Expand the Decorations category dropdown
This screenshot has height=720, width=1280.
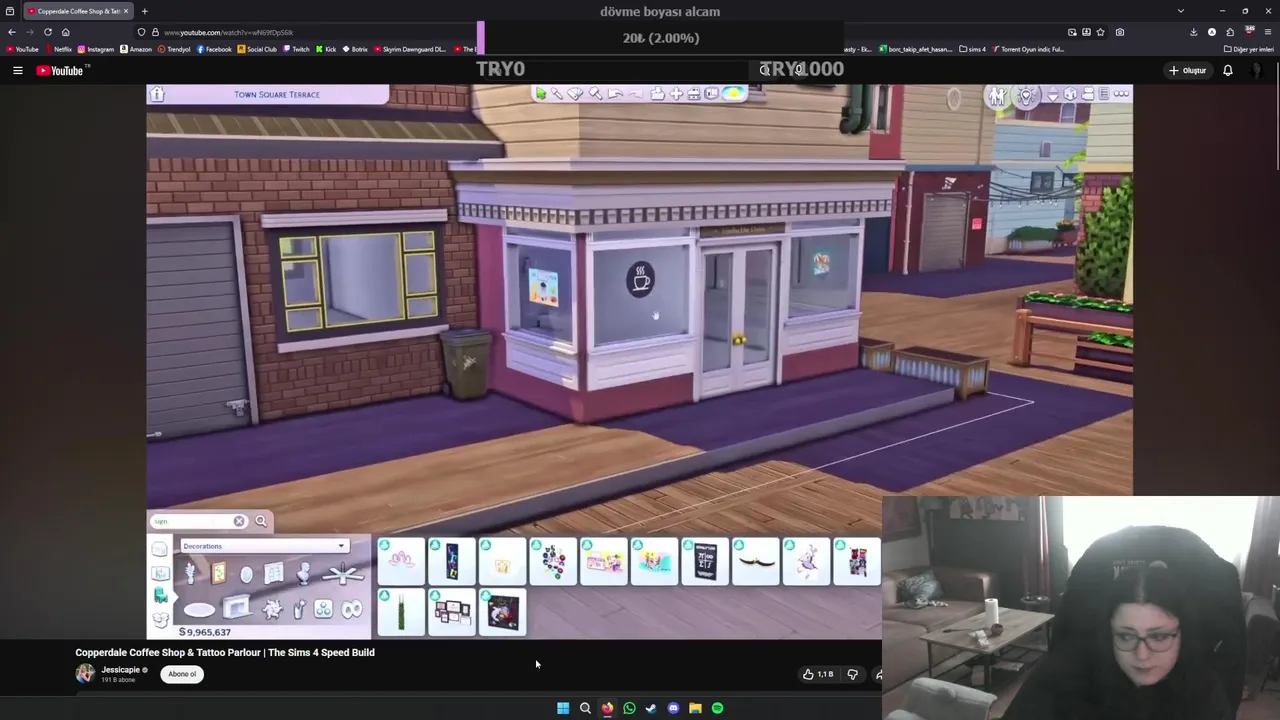point(265,546)
